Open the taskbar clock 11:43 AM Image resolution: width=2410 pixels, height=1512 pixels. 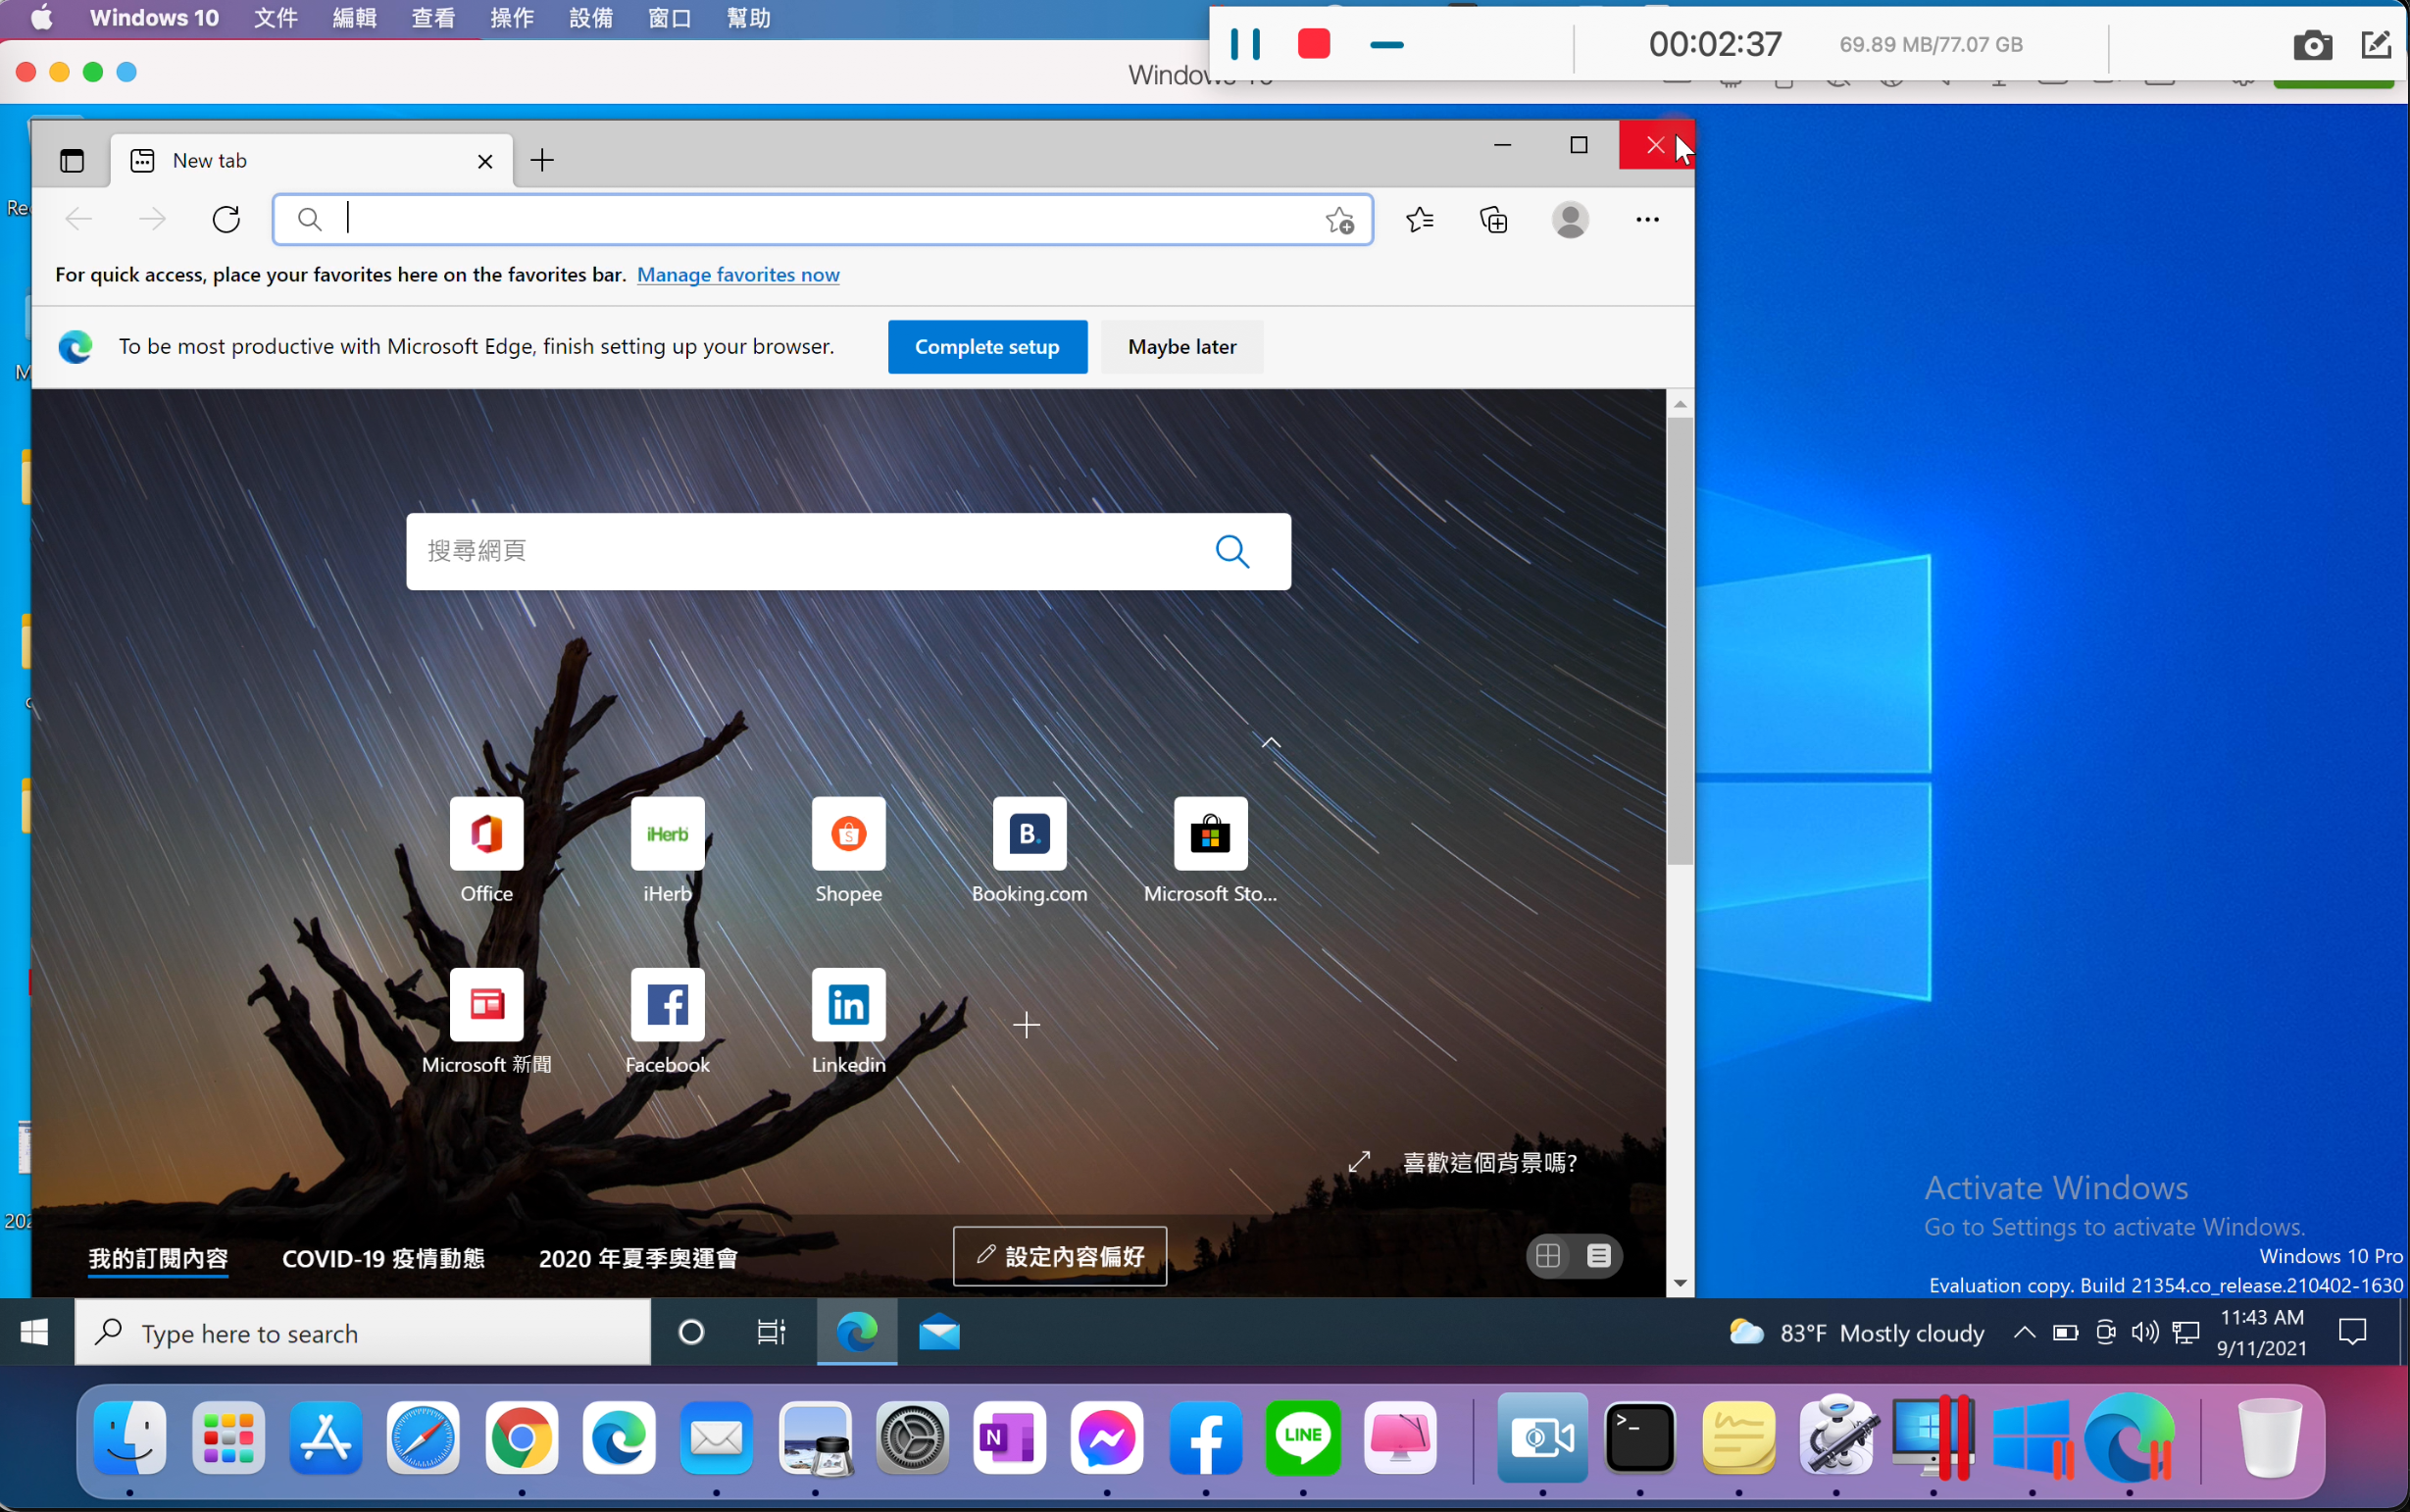coord(2261,1332)
